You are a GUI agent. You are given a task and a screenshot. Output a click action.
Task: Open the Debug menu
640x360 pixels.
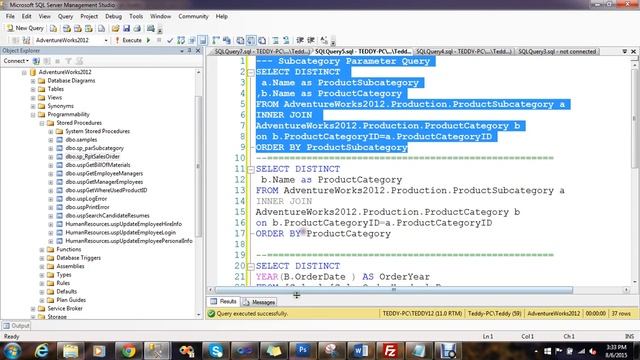[113, 16]
